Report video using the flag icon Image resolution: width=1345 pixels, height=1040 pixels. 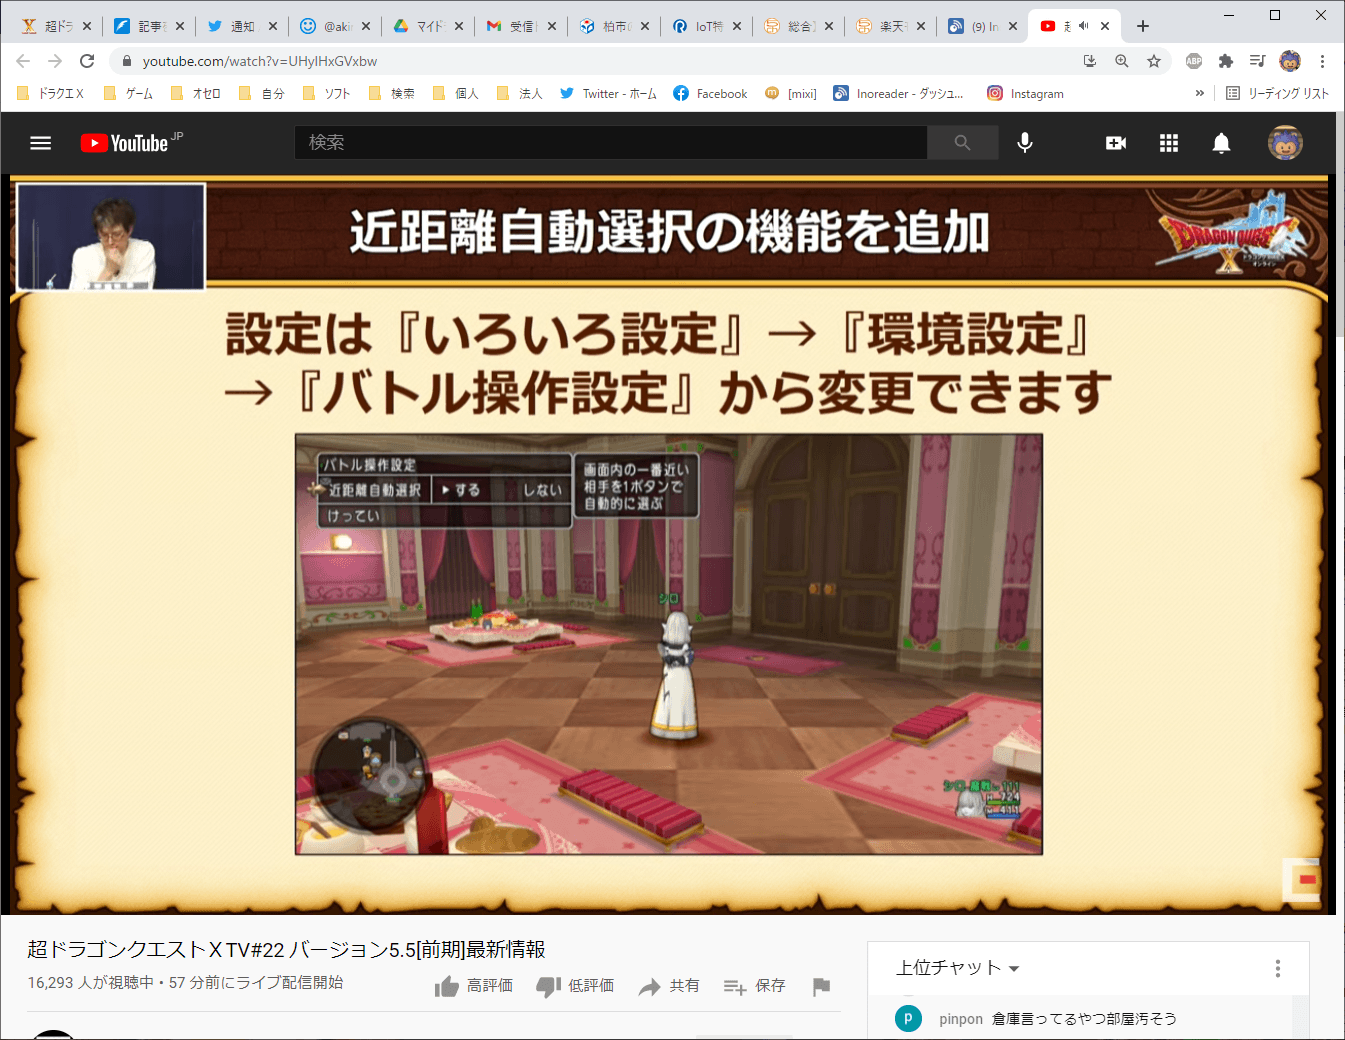tap(821, 986)
